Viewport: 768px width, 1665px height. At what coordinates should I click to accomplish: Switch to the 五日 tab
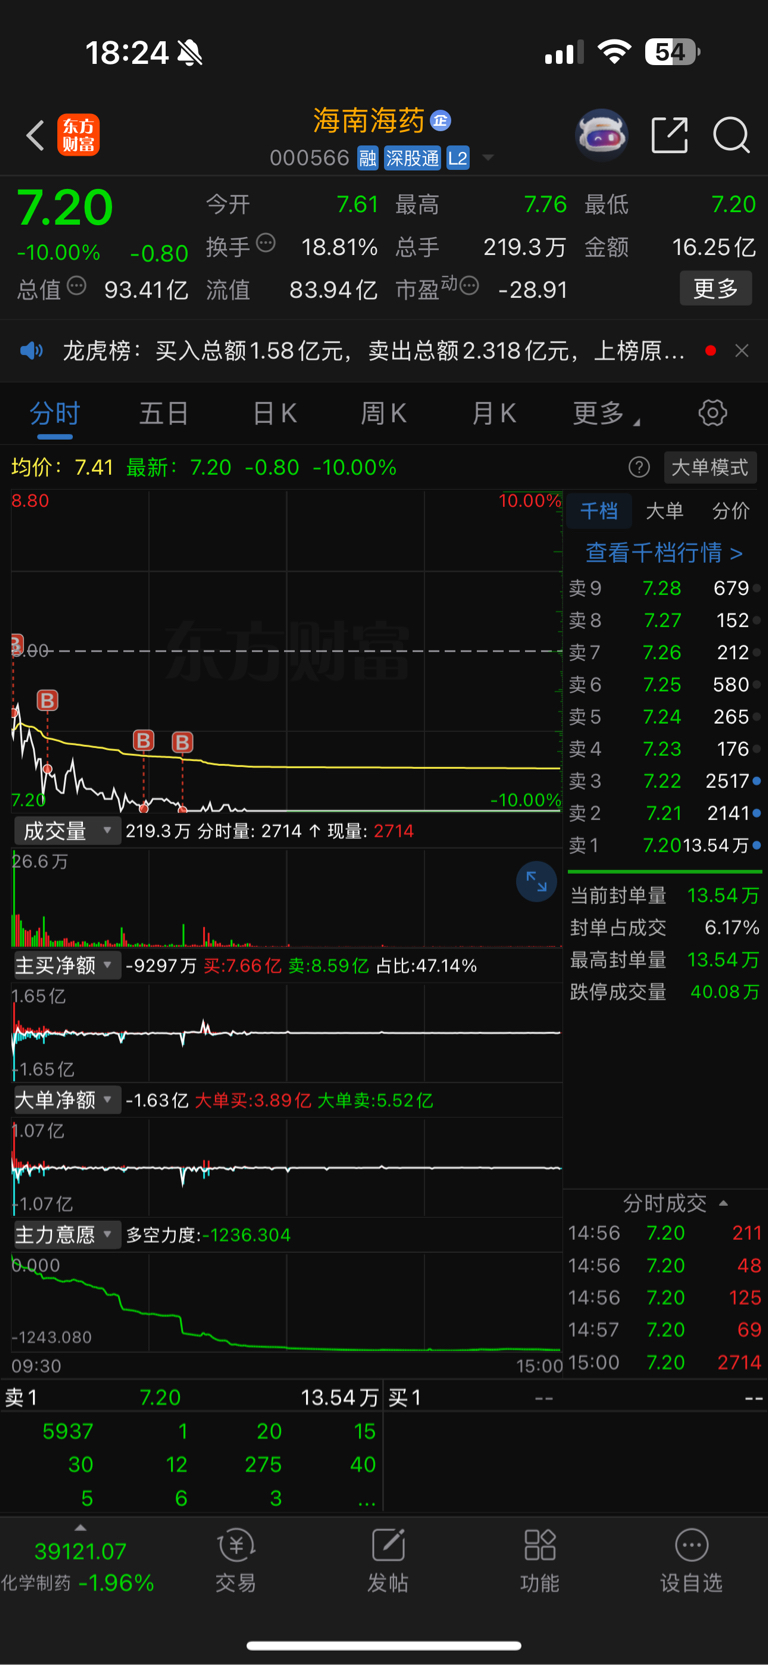point(164,413)
